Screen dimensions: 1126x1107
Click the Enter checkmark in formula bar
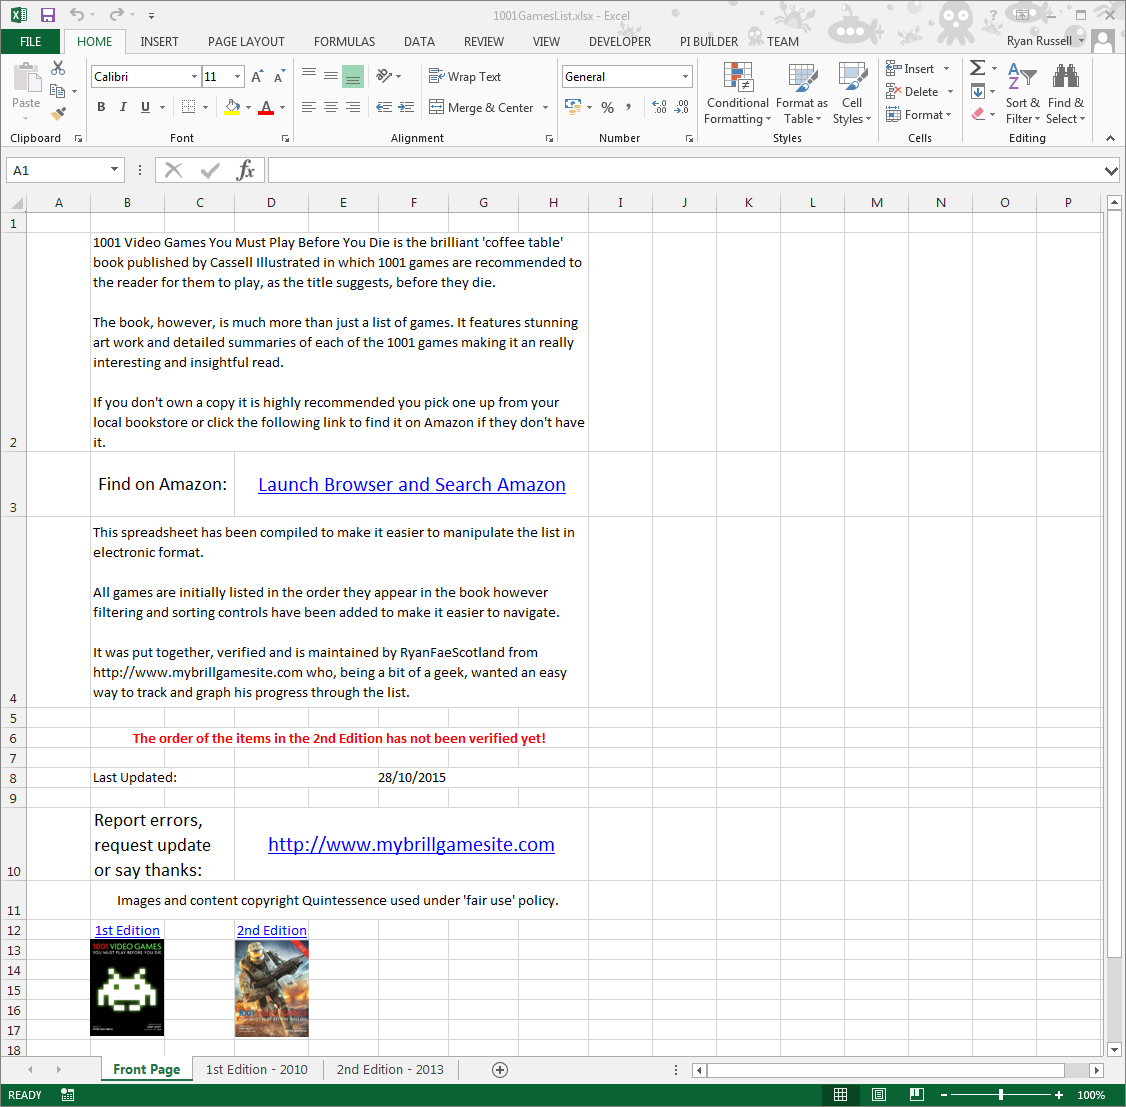210,170
